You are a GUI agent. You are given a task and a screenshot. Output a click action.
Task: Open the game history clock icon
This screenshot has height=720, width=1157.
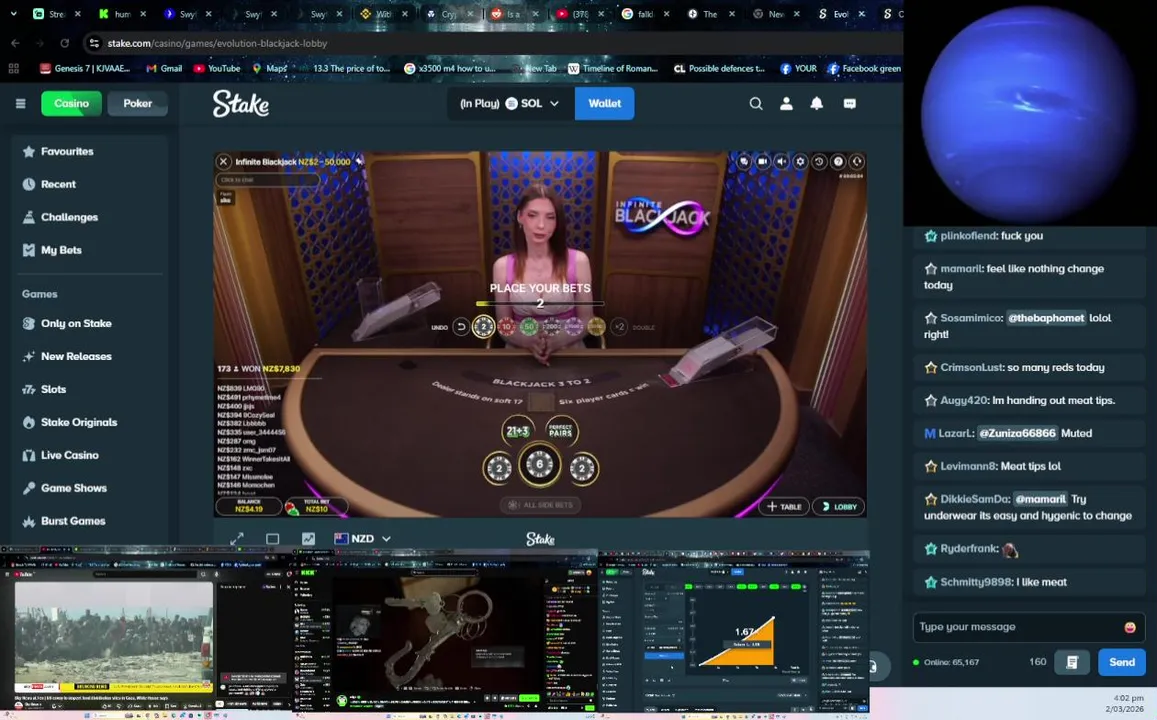pyautogui.click(x=819, y=162)
